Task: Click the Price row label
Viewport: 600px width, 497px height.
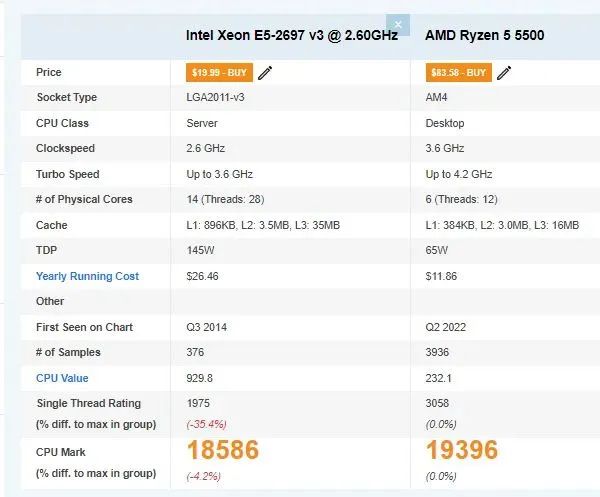Action: pyautogui.click(x=49, y=72)
